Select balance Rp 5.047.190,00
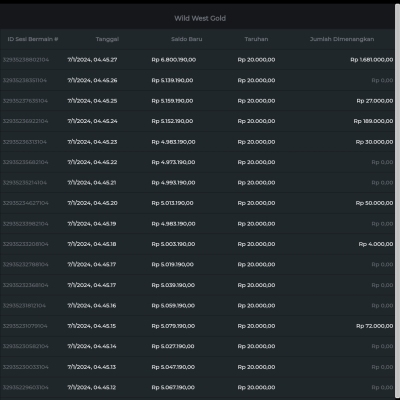The image size is (400, 400). click(x=173, y=367)
